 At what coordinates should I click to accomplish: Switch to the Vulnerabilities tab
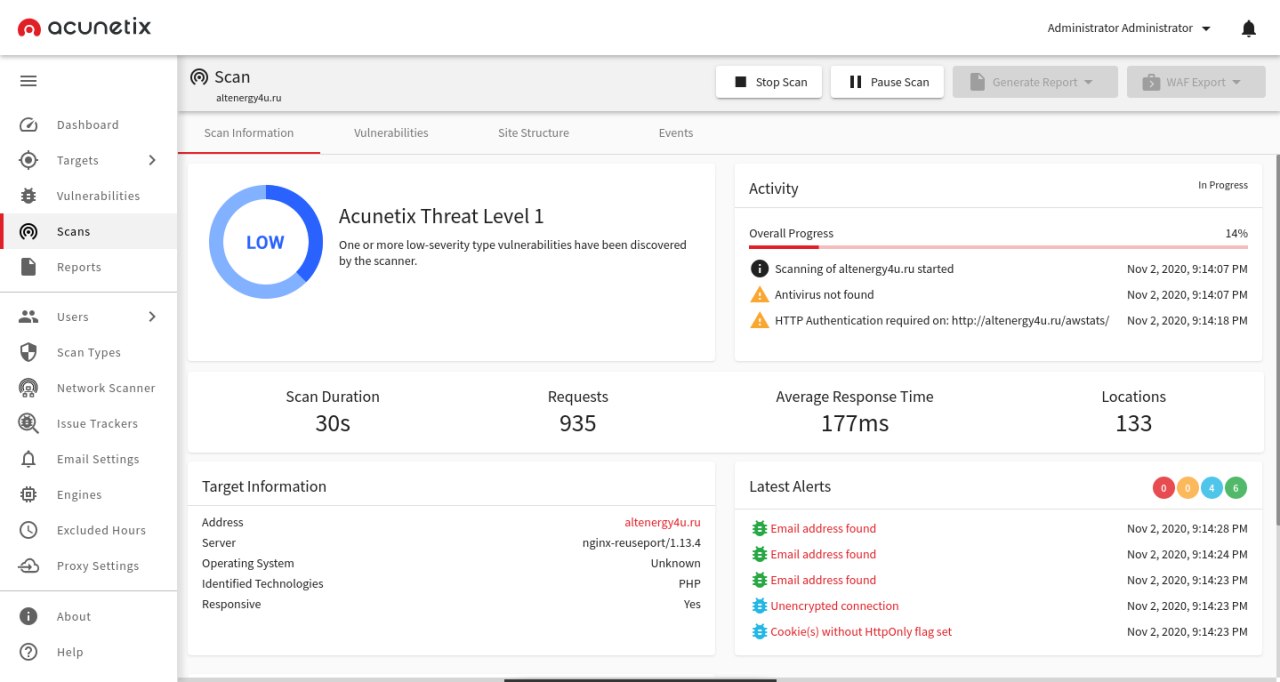tap(391, 133)
